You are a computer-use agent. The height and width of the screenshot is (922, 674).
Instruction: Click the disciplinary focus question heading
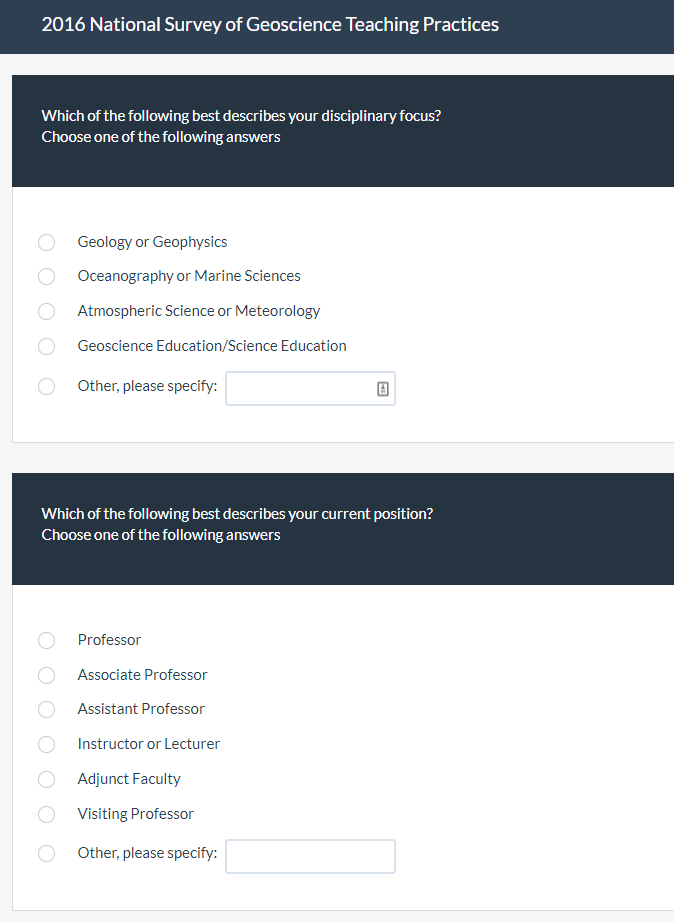[241, 116]
